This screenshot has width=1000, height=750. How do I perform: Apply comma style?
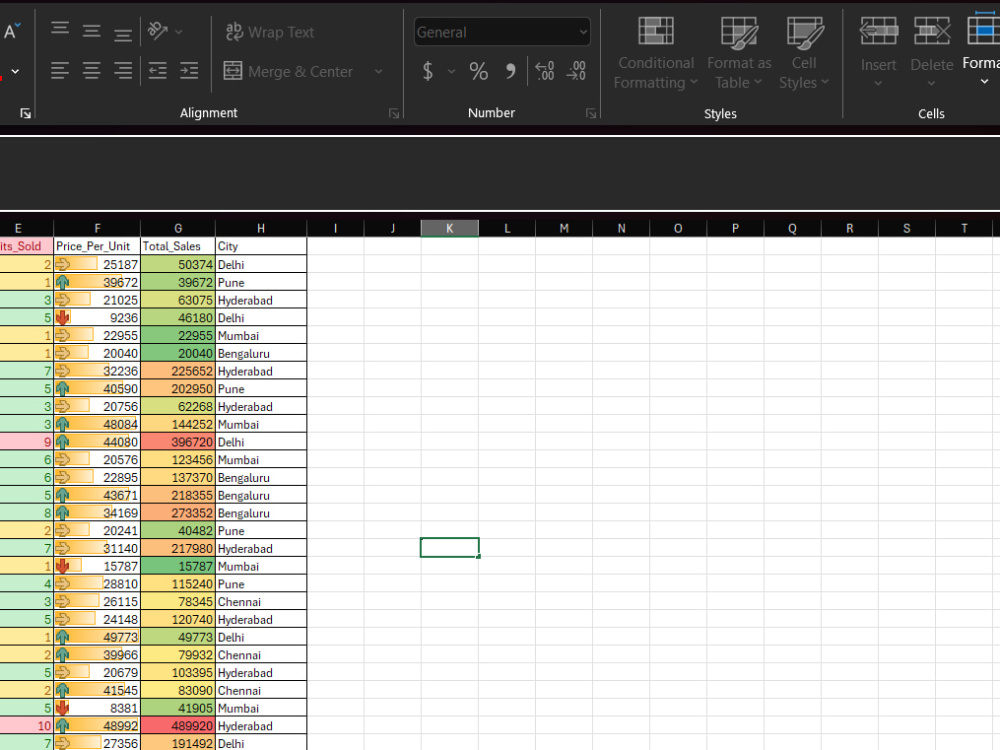pyautogui.click(x=510, y=71)
